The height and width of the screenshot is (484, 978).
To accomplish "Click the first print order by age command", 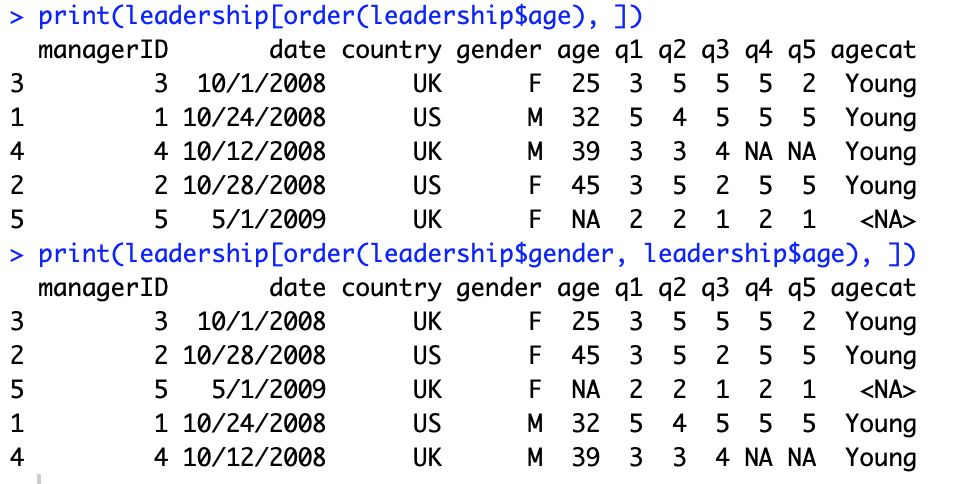I will point(340,16).
